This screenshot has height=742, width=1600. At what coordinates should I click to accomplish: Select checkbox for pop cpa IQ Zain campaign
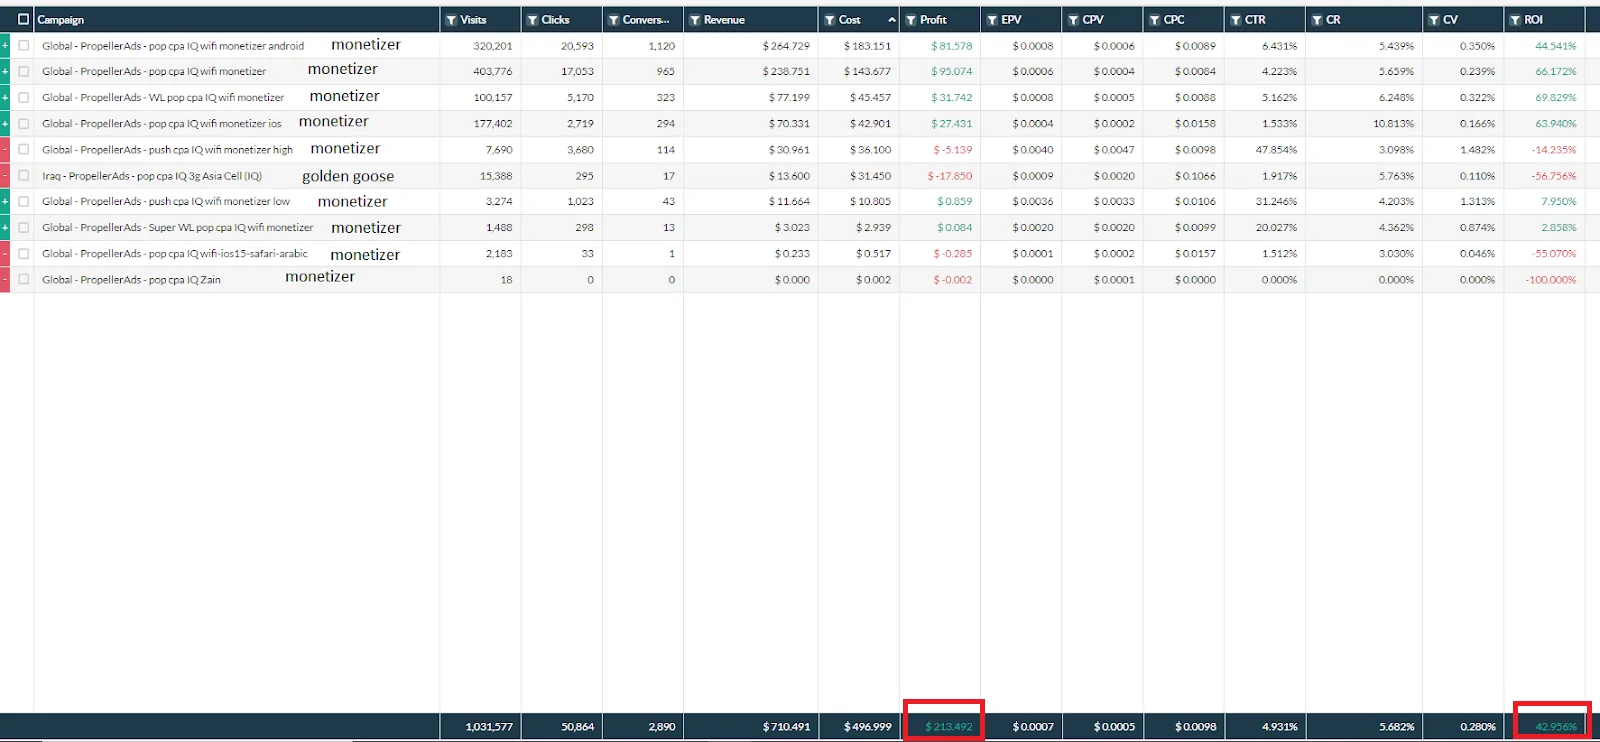click(24, 280)
